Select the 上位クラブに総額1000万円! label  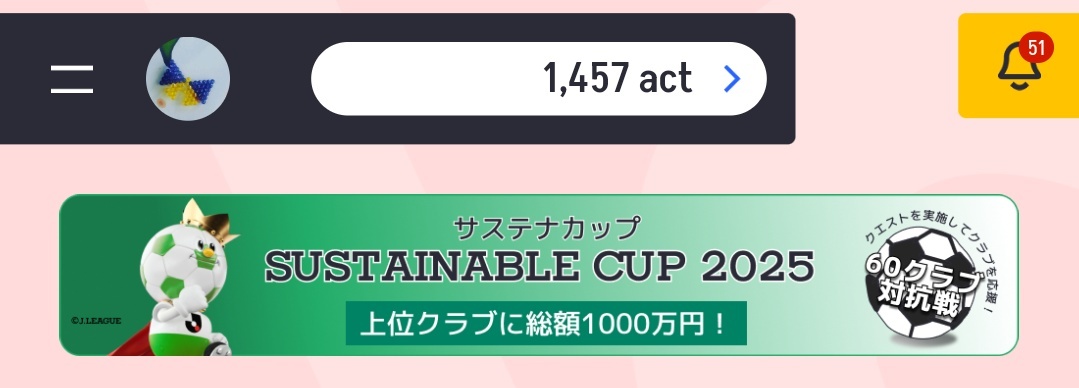coord(546,323)
